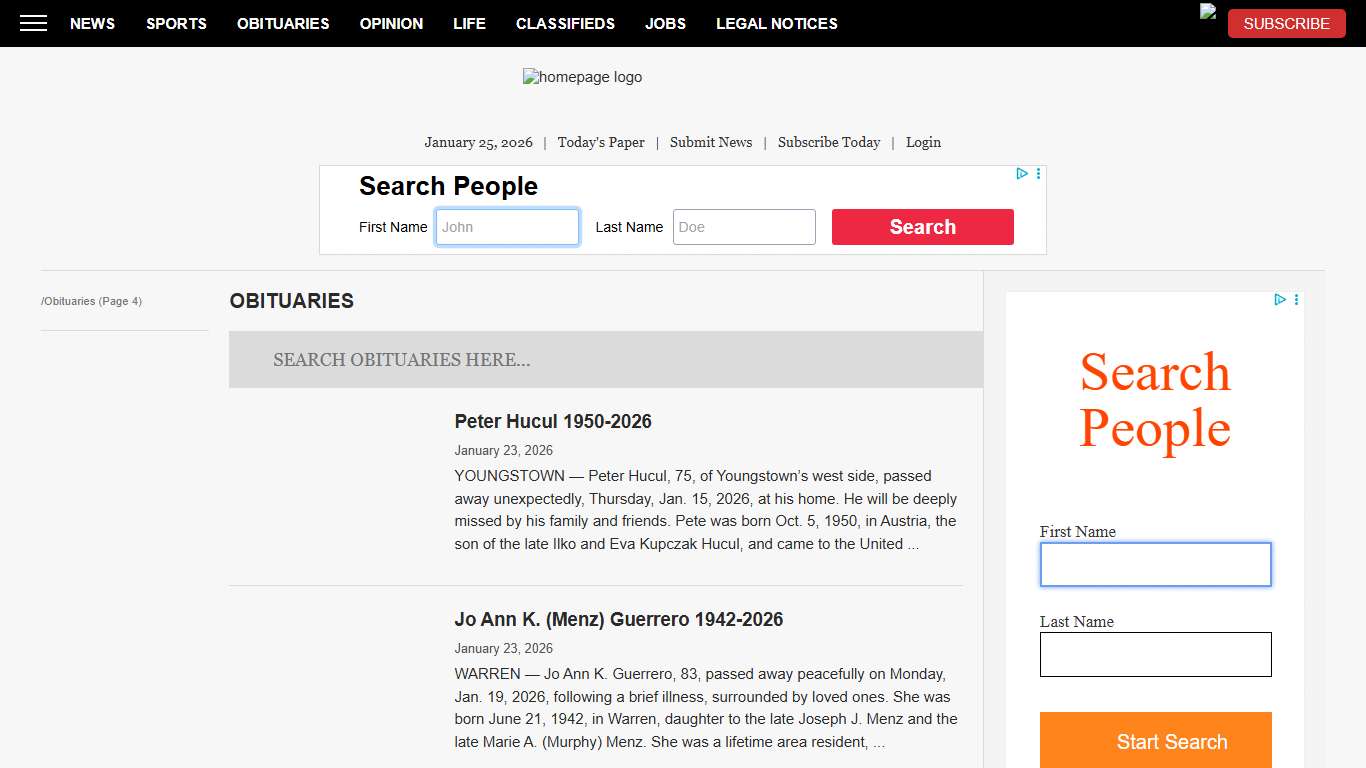This screenshot has height=768, width=1366.
Task: Open the Peter Hucul 1950-2026 obituary
Action: click(x=552, y=421)
